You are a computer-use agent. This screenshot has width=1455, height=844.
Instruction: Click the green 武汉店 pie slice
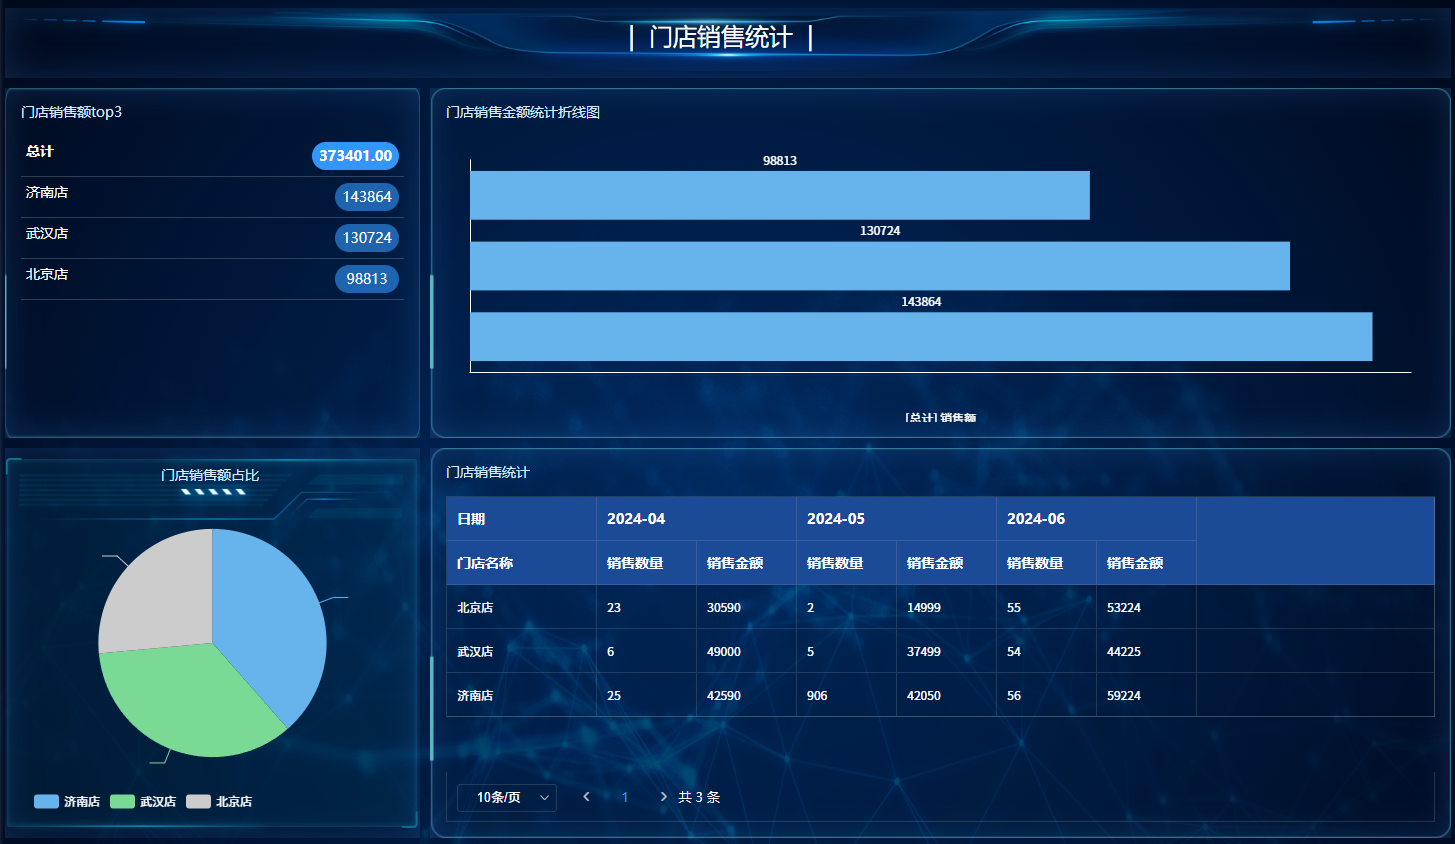tap(190, 700)
